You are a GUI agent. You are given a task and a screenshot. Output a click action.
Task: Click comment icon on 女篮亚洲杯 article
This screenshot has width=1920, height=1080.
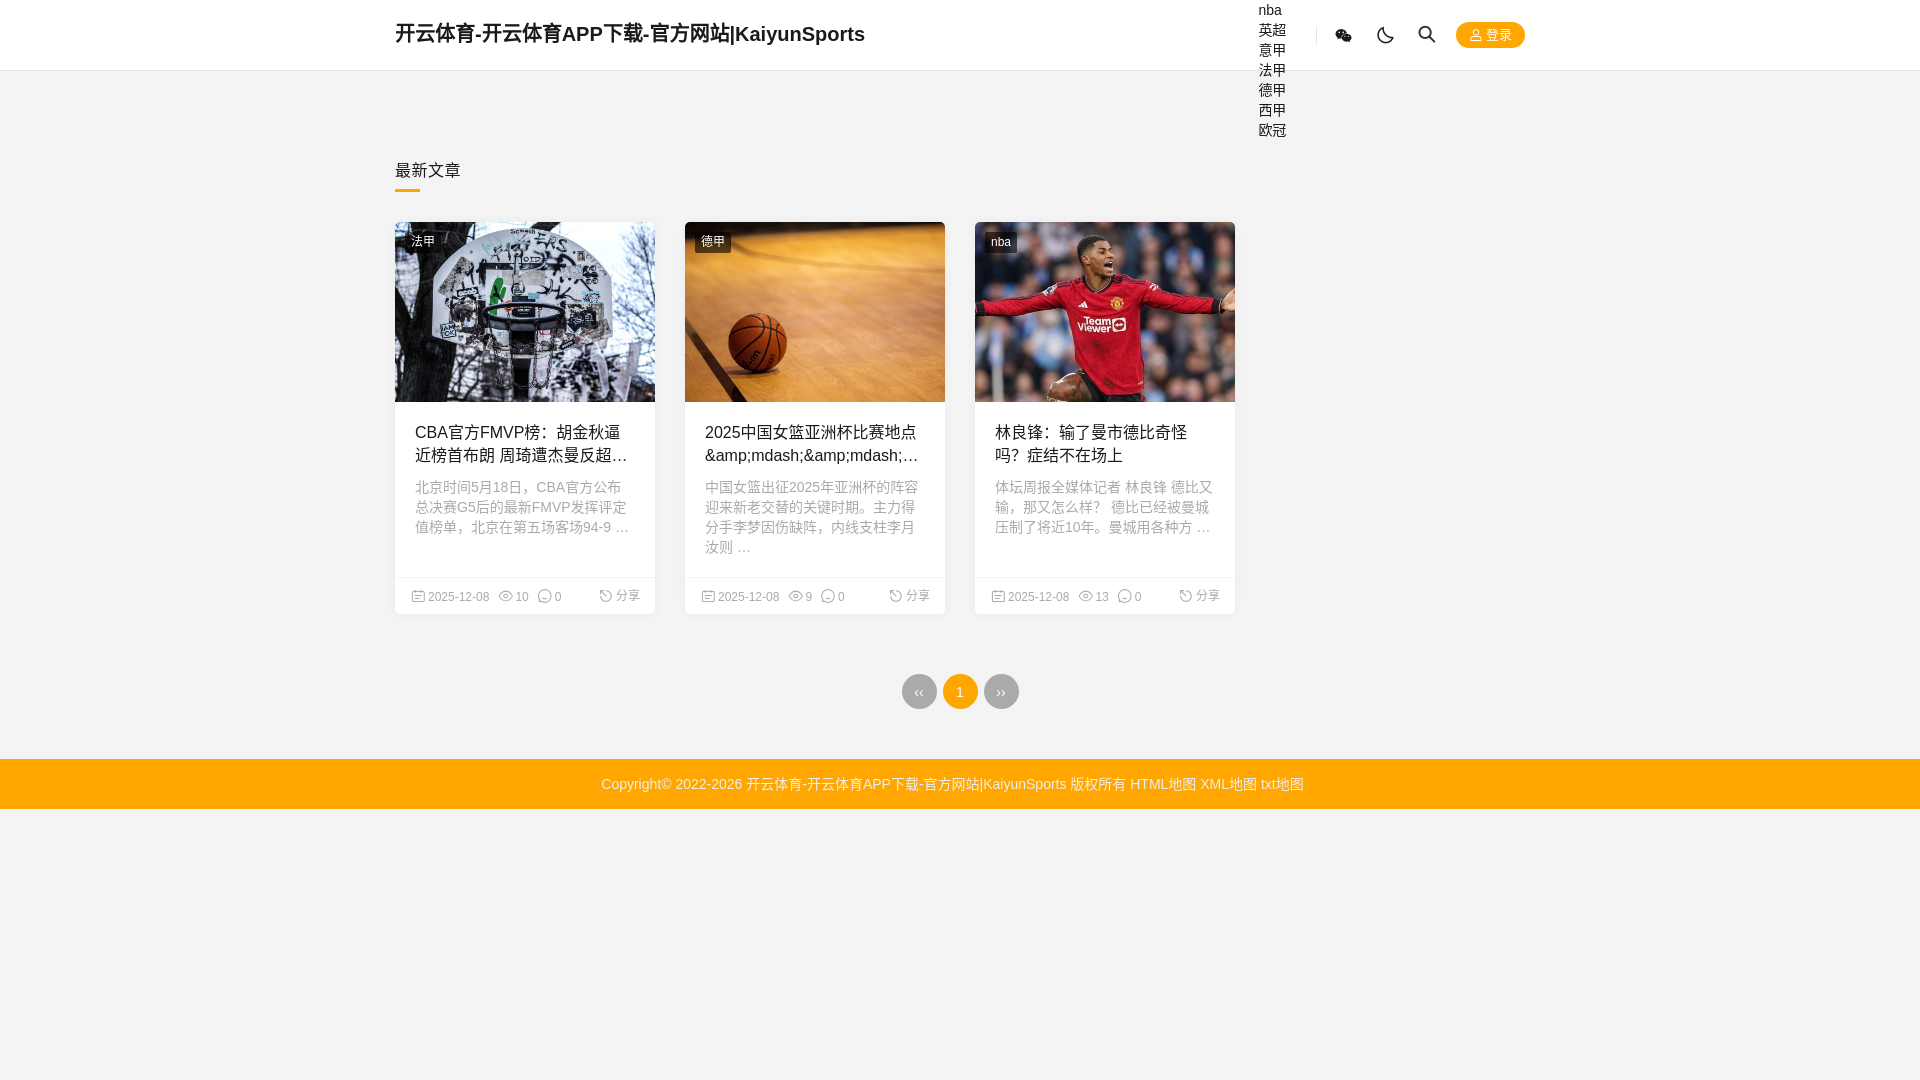click(x=828, y=596)
